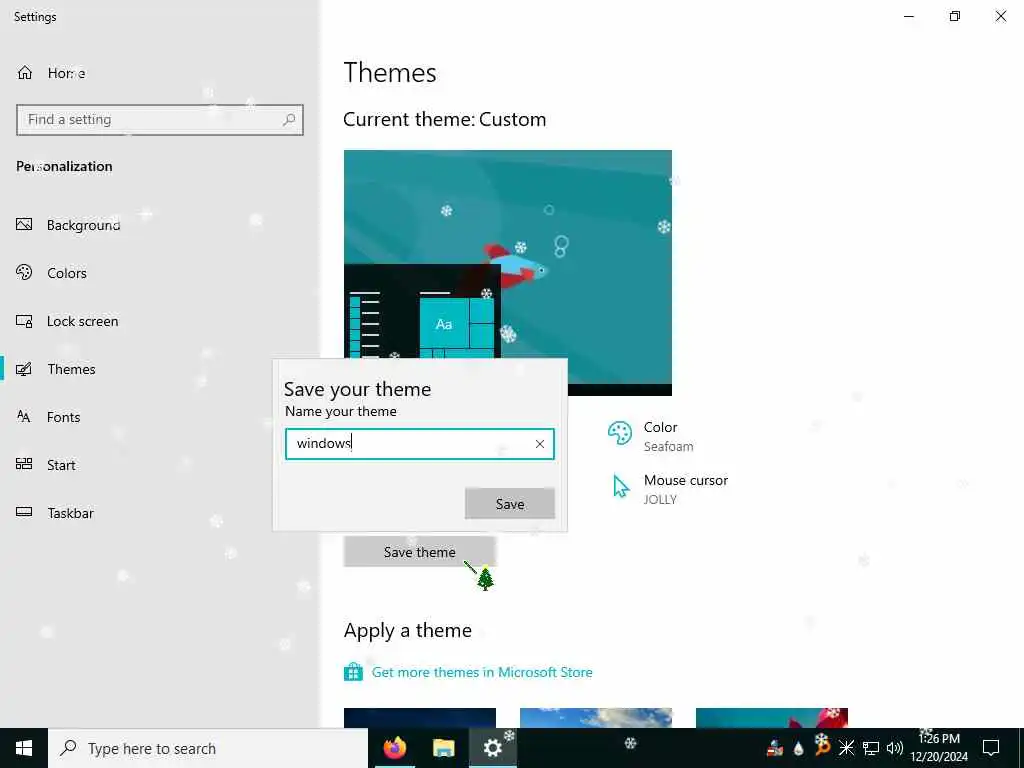Clear the theme name with the X

pyautogui.click(x=539, y=444)
